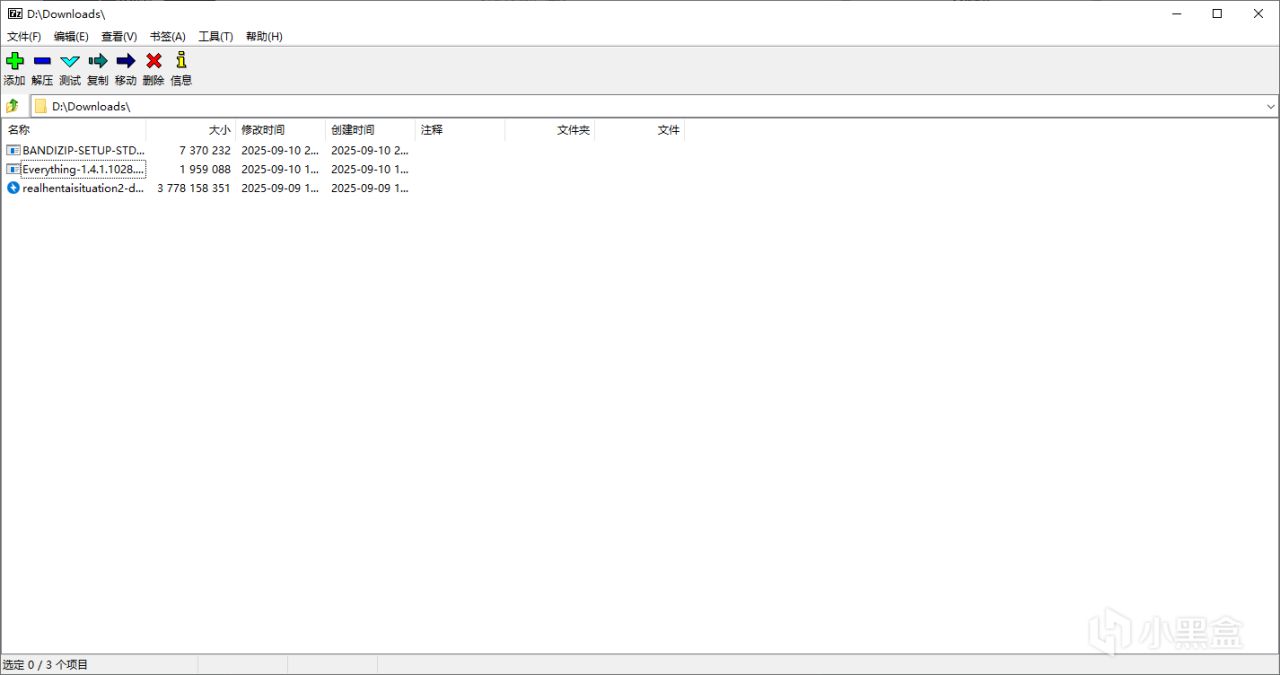Click the BANDIZIP row modified date
1280x675 pixels.
click(x=280, y=150)
